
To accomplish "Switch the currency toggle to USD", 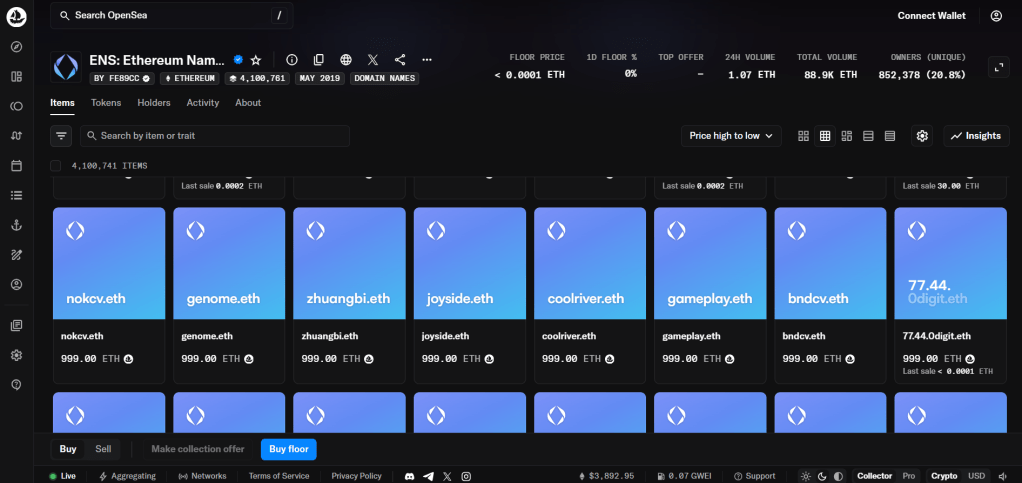I will tap(976, 476).
